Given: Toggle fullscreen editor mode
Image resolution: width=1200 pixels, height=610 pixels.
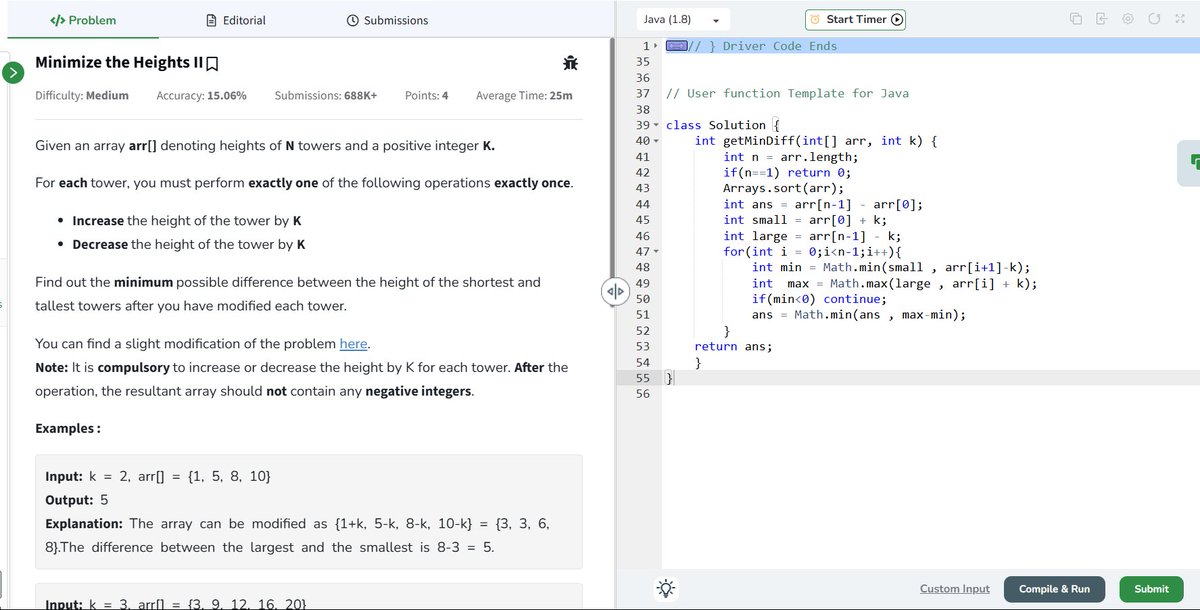Looking at the screenshot, I should click(1180, 20).
